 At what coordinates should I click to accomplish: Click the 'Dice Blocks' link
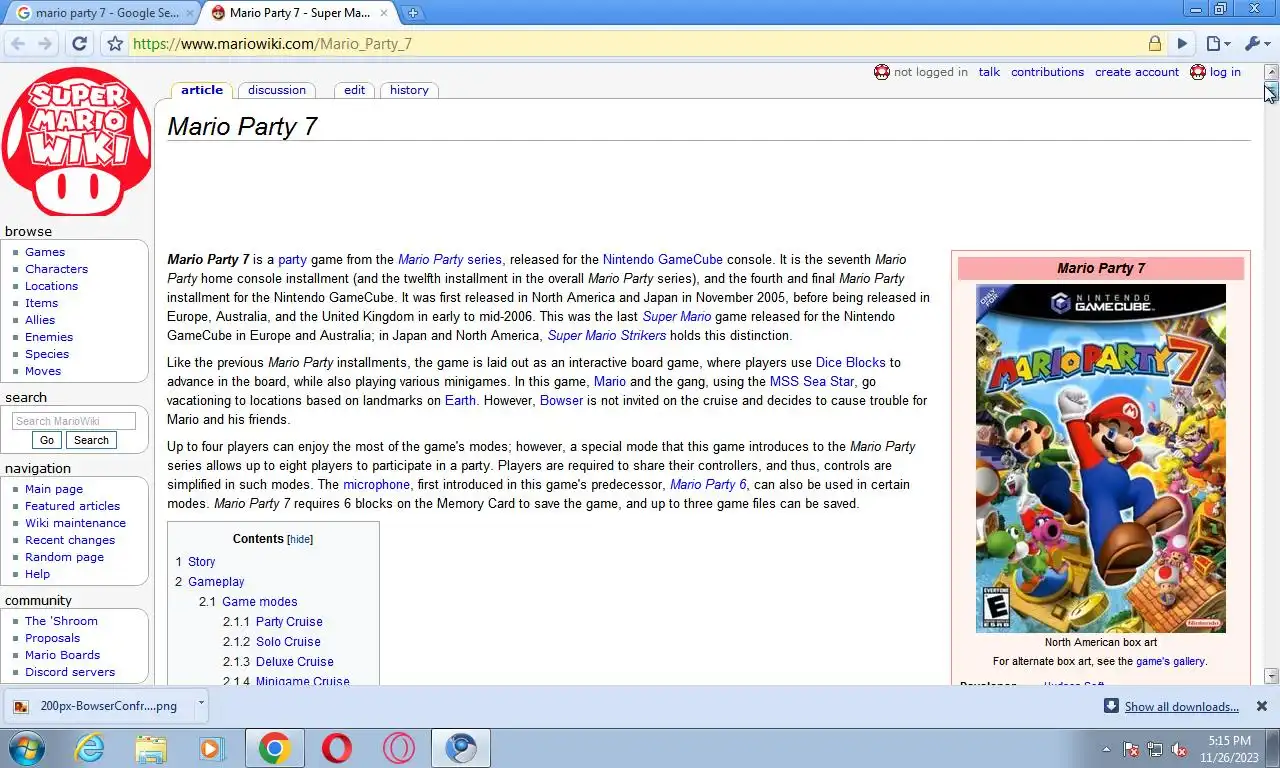(850, 363)
